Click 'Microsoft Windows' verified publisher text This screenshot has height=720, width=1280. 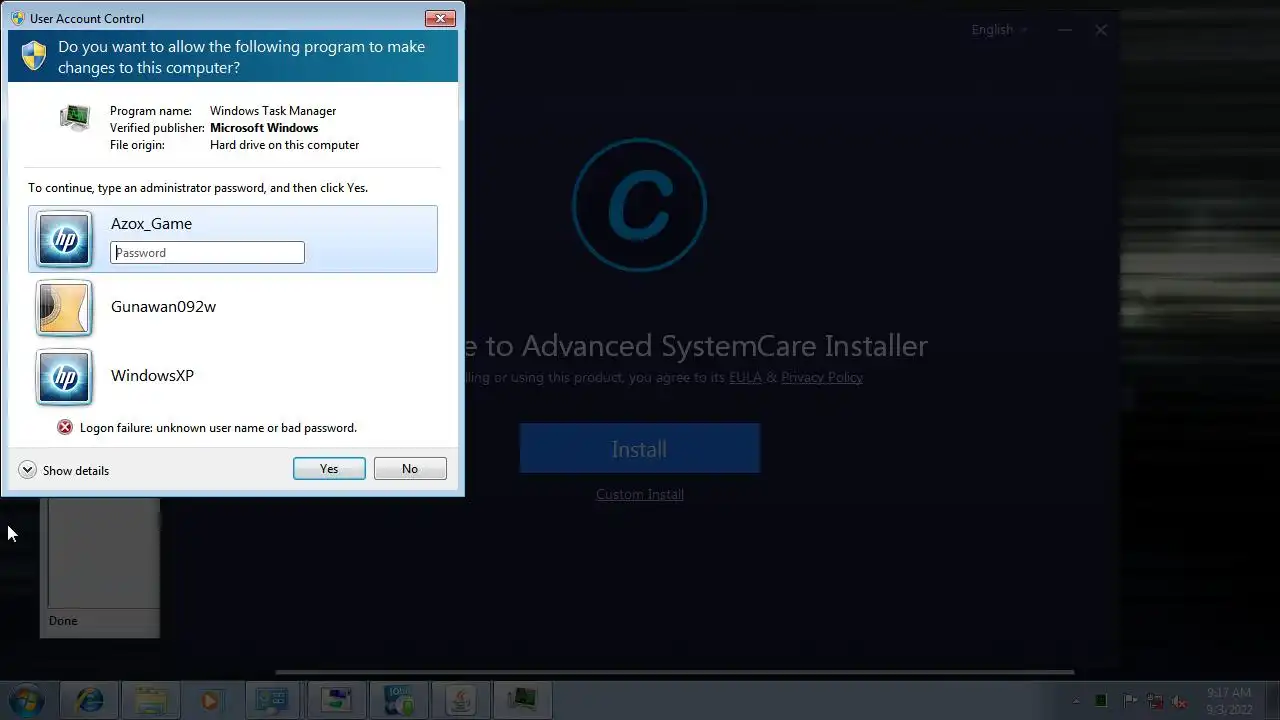(264, 128)
